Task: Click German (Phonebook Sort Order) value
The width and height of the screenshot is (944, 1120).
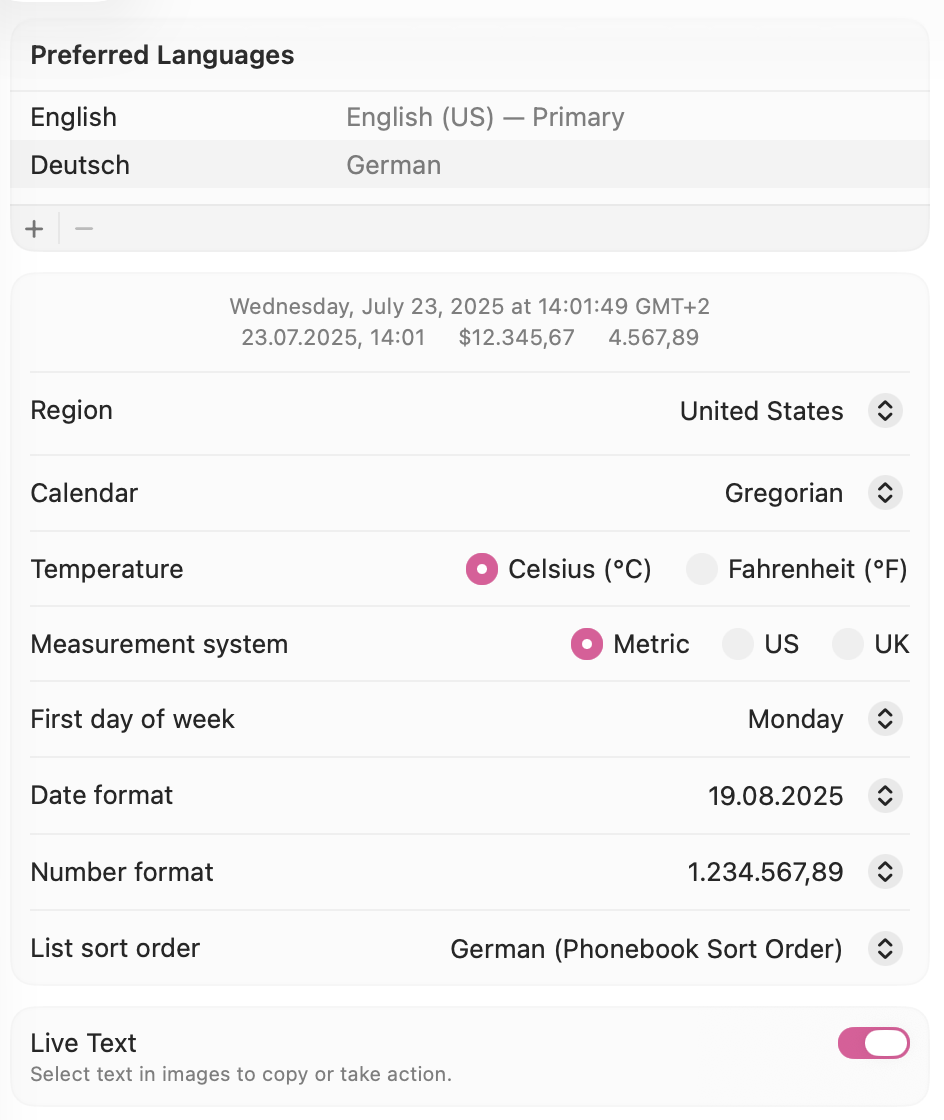Action: pos(646,948)
